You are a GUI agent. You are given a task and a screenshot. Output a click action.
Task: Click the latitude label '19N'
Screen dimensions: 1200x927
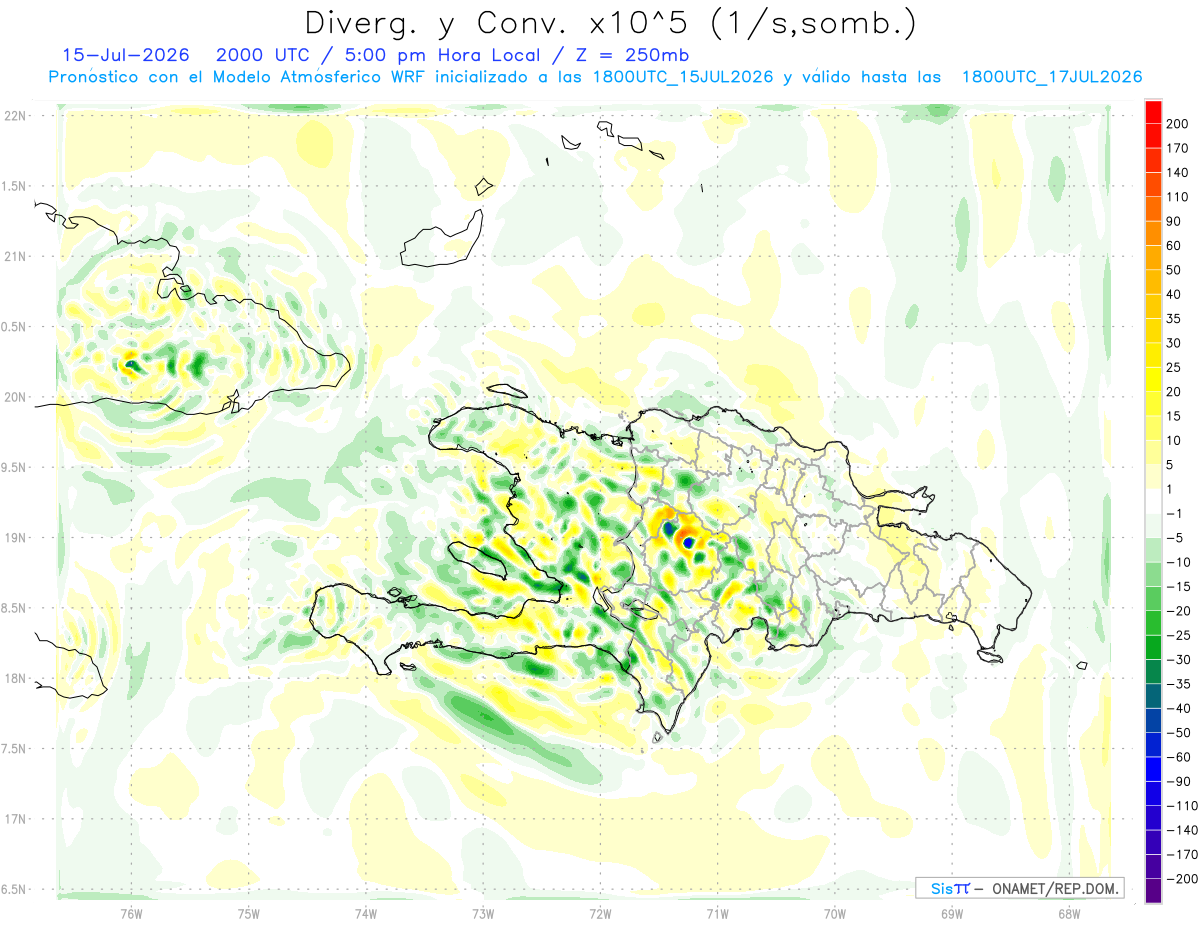[x=13, y=538]
